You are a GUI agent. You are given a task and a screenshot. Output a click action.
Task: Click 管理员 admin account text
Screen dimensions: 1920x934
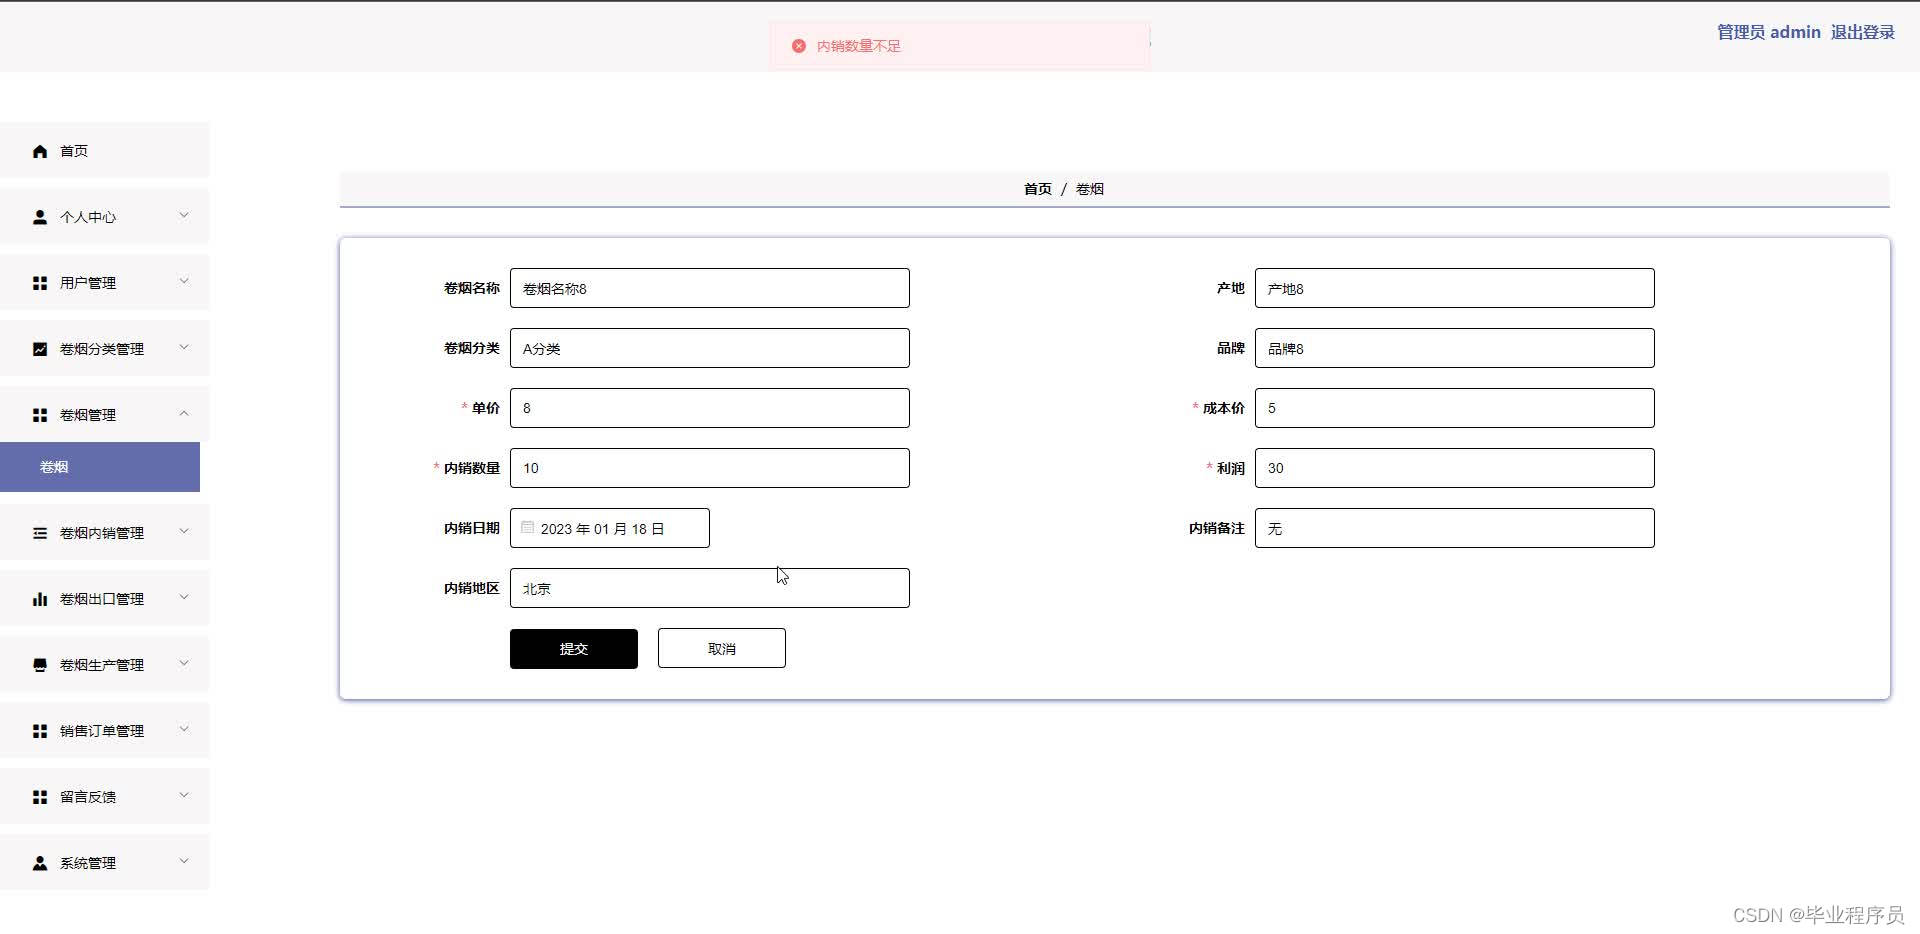1769,32
